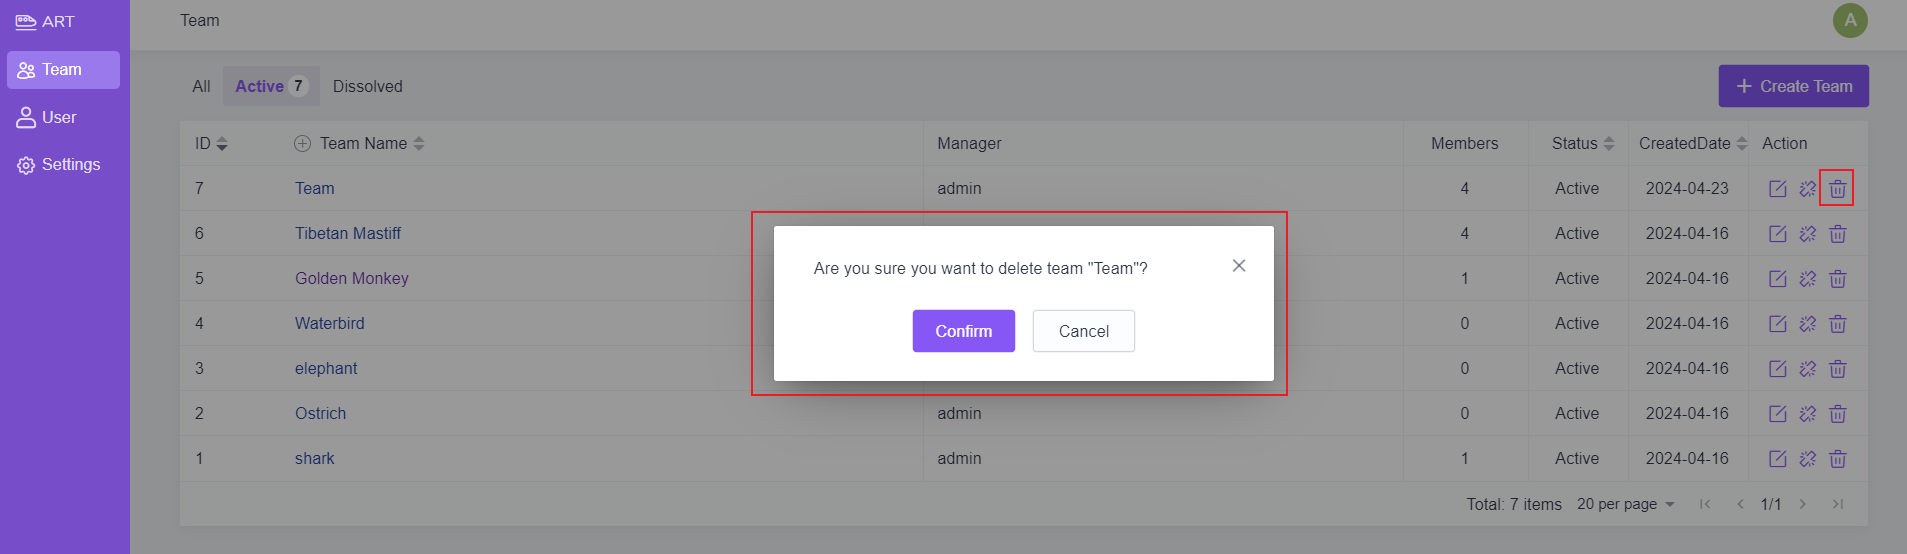Viewport: 1907px width, 554px height.
Task: Edit the Golden Monkey team
Action: (x=1777, y=279)
